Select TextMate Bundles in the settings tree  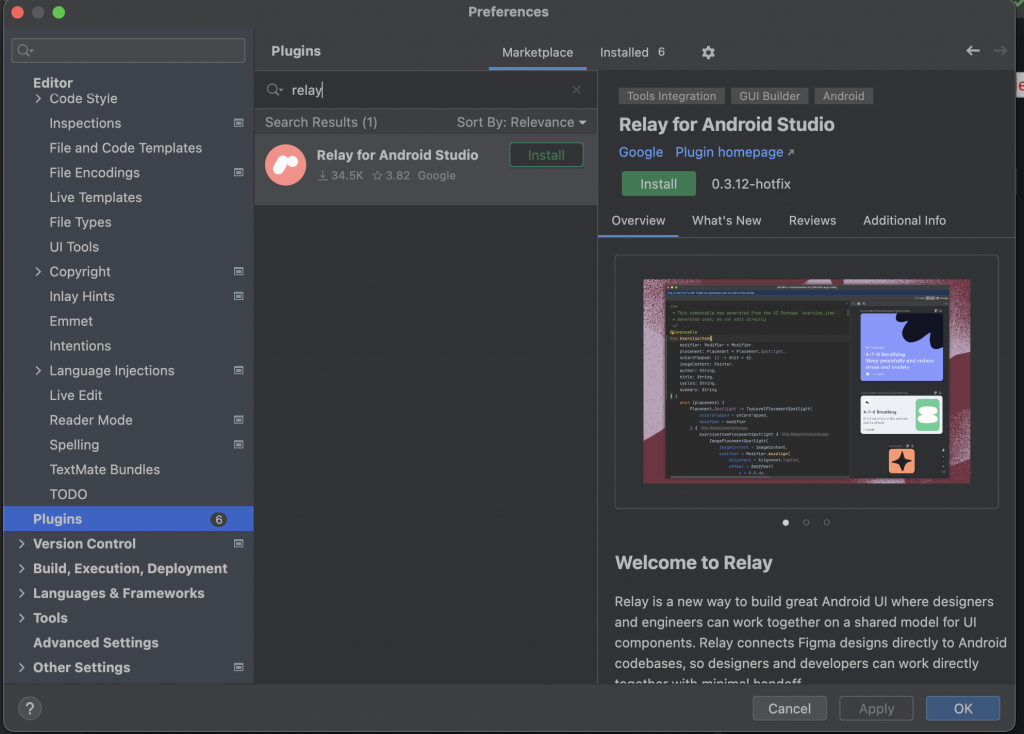104,470
